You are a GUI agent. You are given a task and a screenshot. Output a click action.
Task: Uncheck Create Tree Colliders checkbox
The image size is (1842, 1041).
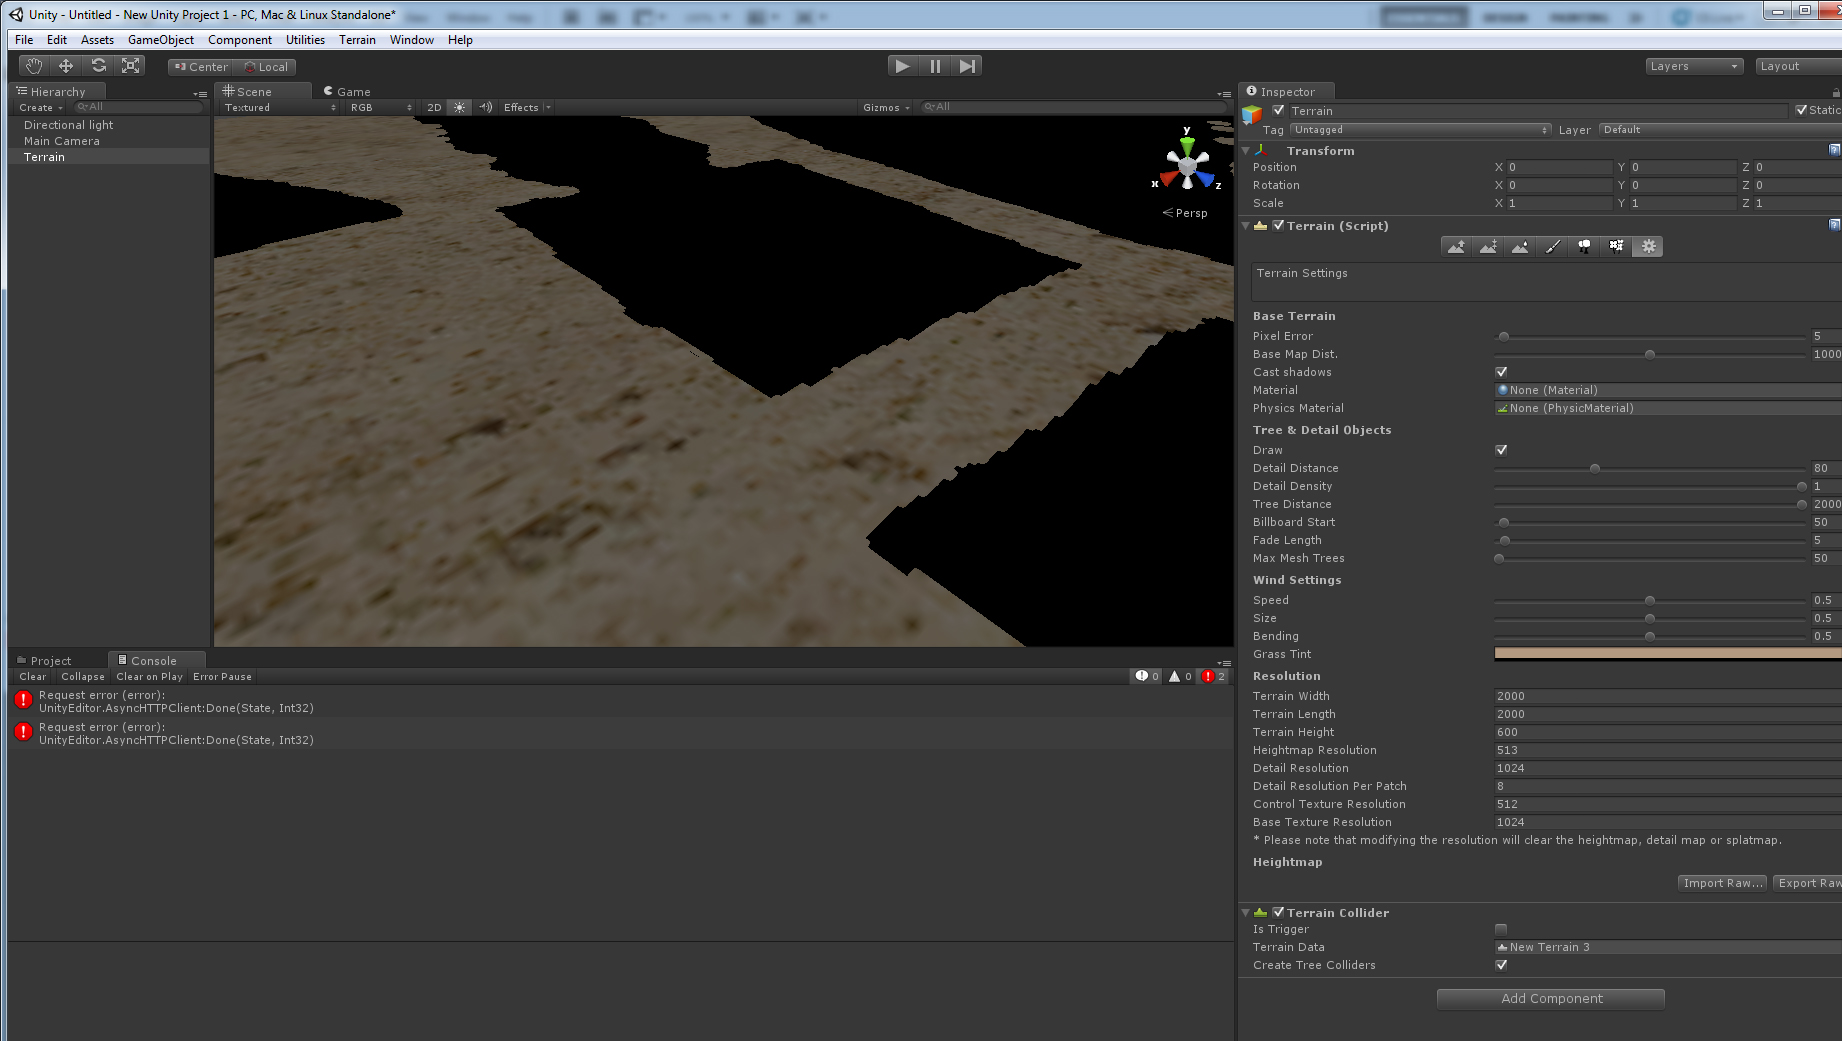pyautogui.click(x=1501, y=965)
